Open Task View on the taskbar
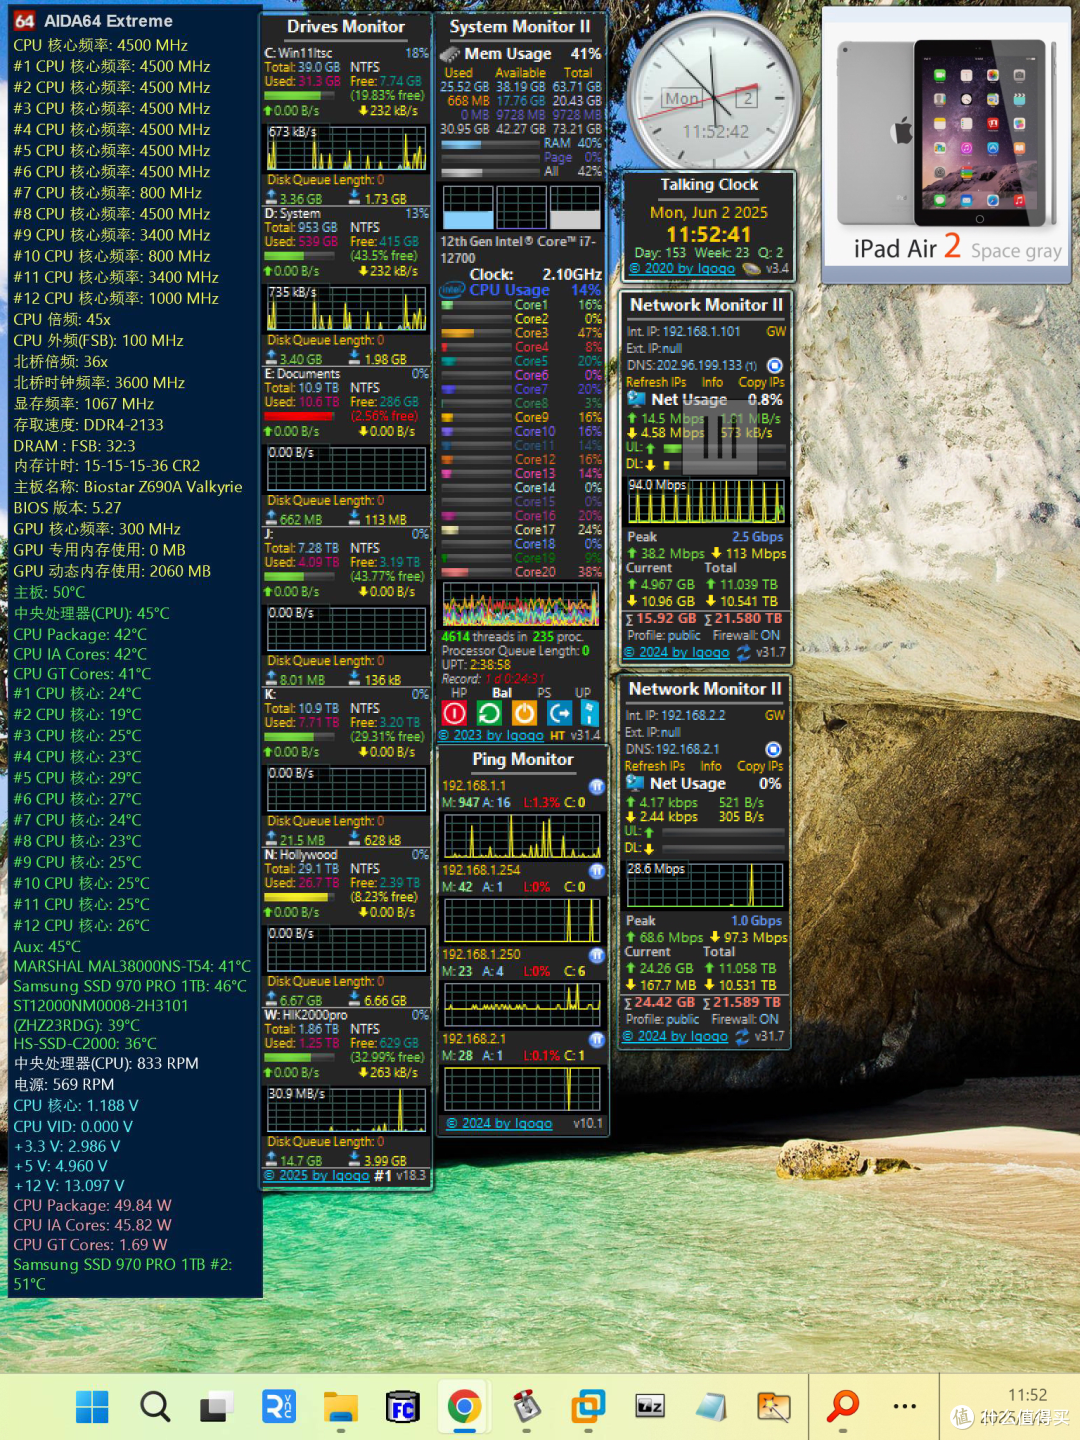 click(215, 1408)
